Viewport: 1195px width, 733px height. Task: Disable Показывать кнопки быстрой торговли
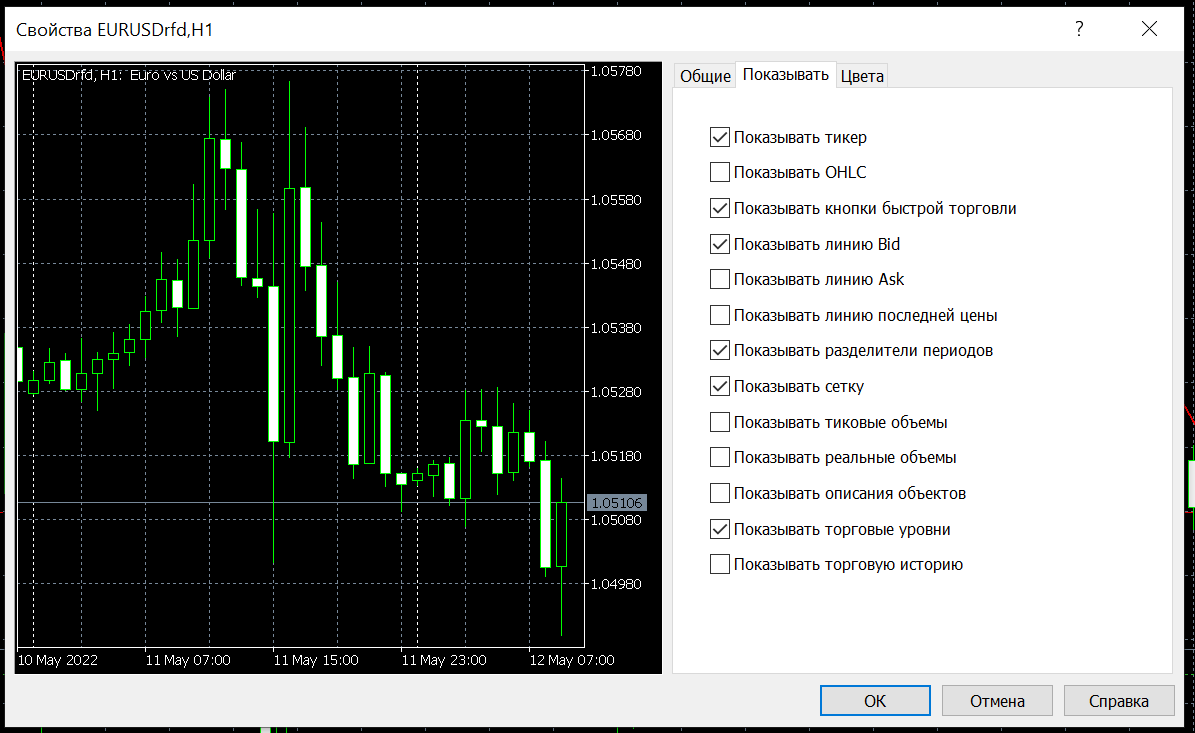coord(719,208)
